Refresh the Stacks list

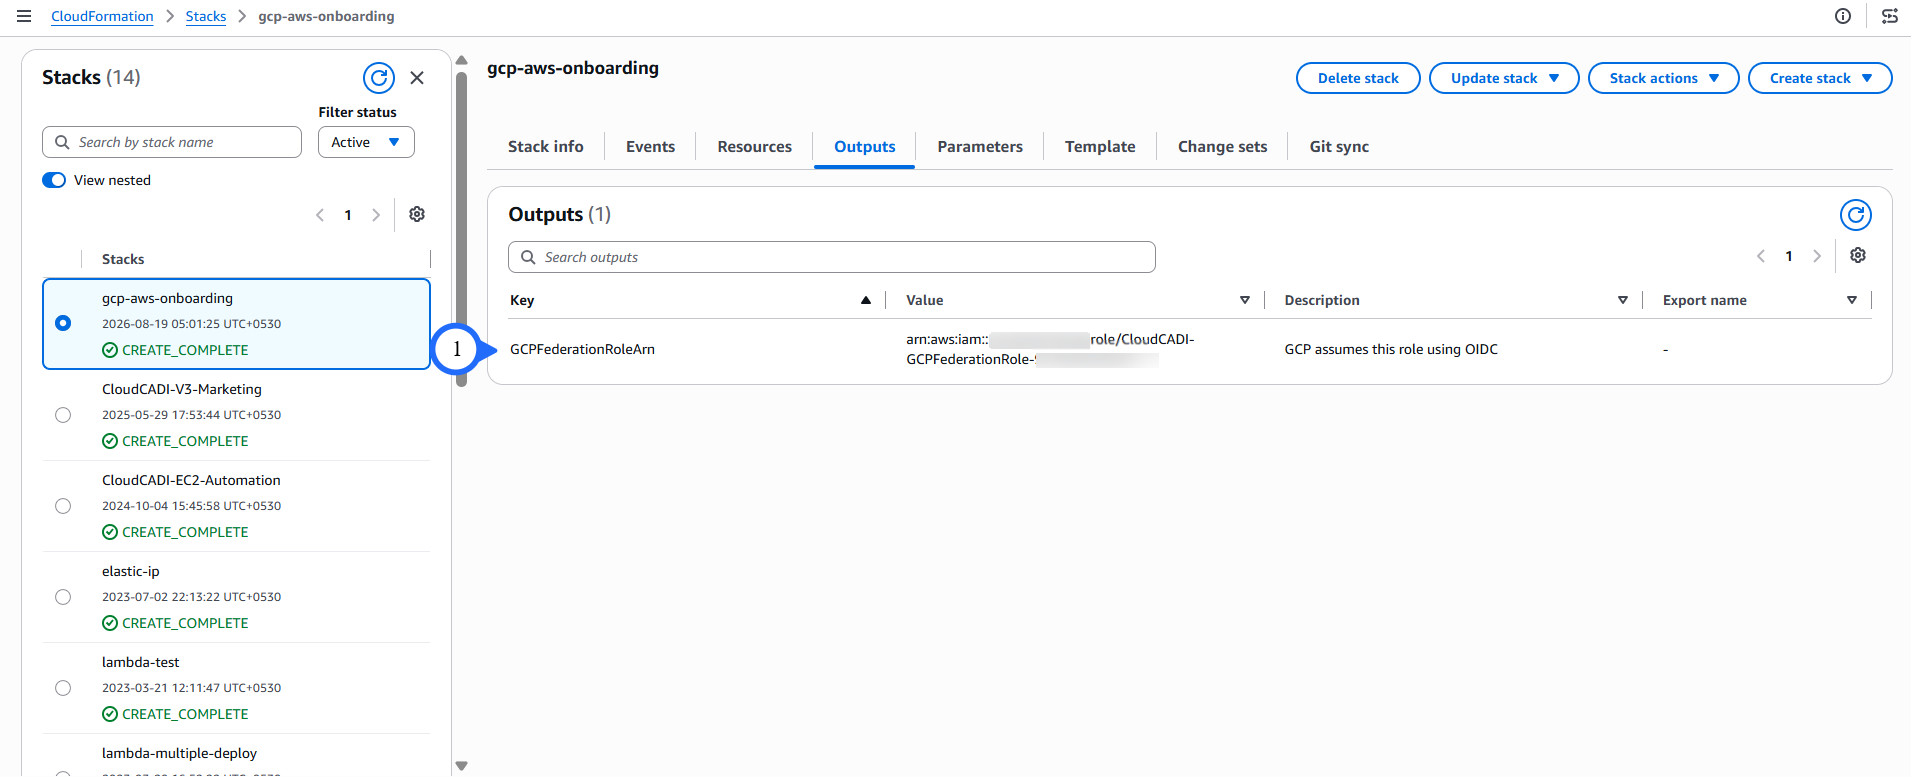379,78
